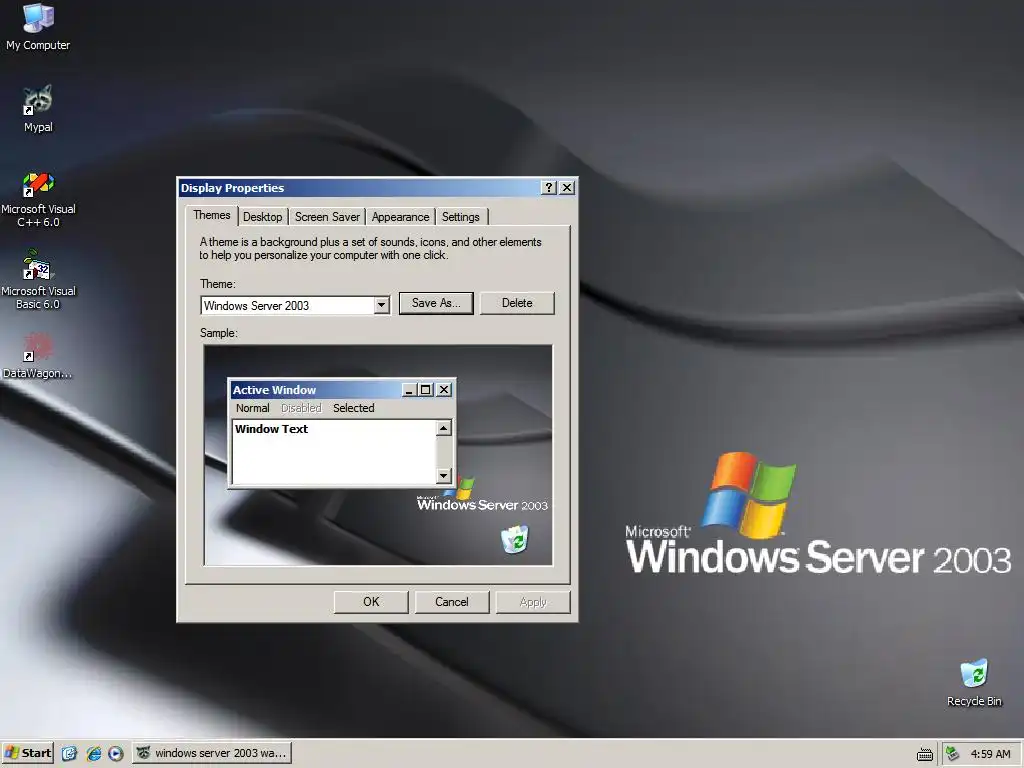Click the 4:59 AM clock
The image size is (1024, 768).
point(990,754)
